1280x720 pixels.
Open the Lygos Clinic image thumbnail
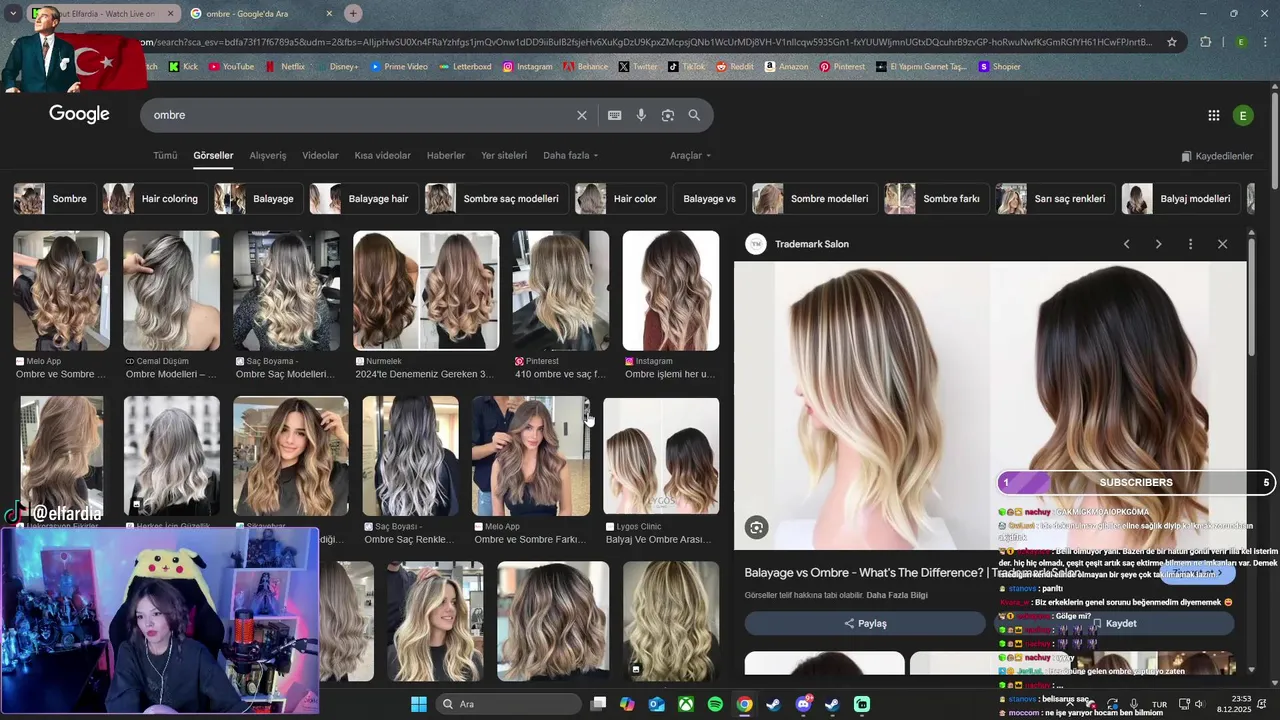(x=661, y=456)
